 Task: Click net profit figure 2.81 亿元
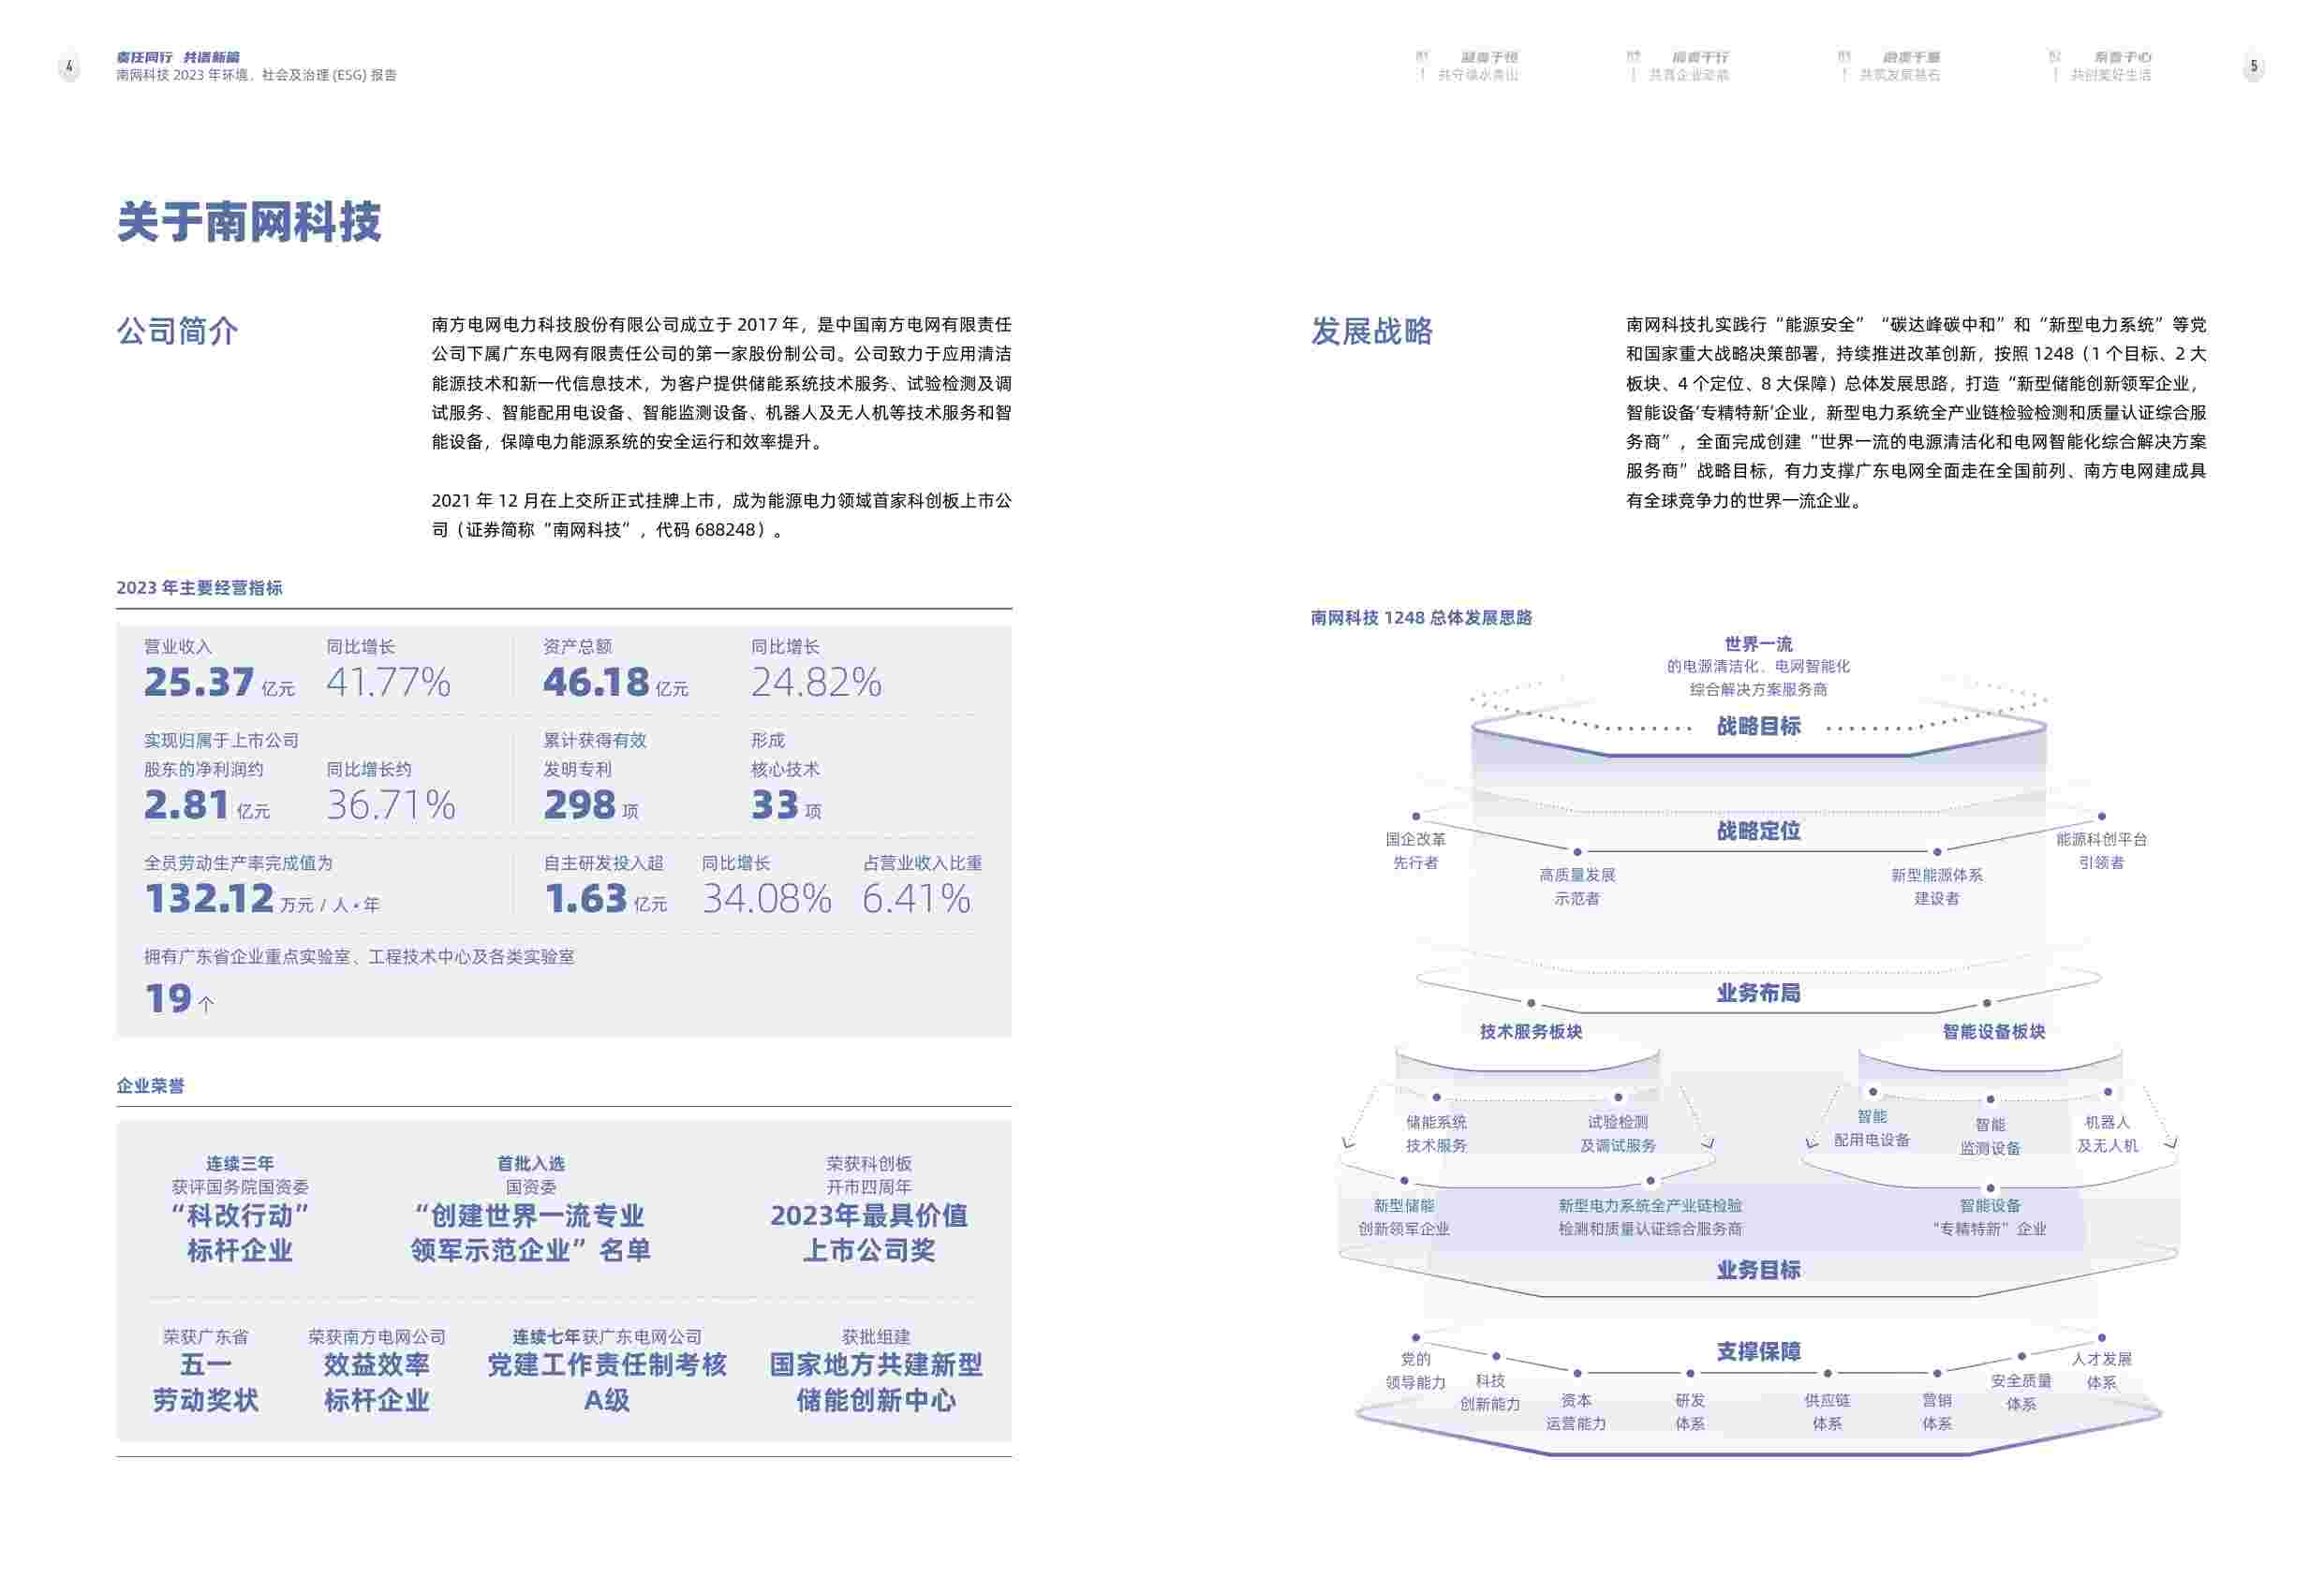[x=207, y=805]
